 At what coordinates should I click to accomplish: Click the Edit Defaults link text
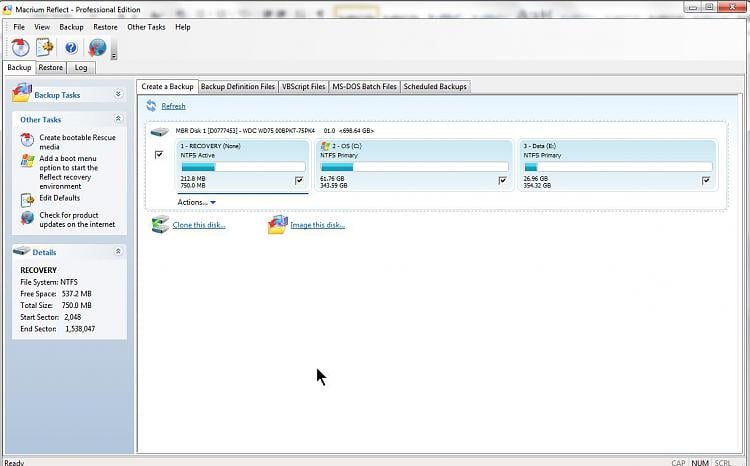(60, 198)
